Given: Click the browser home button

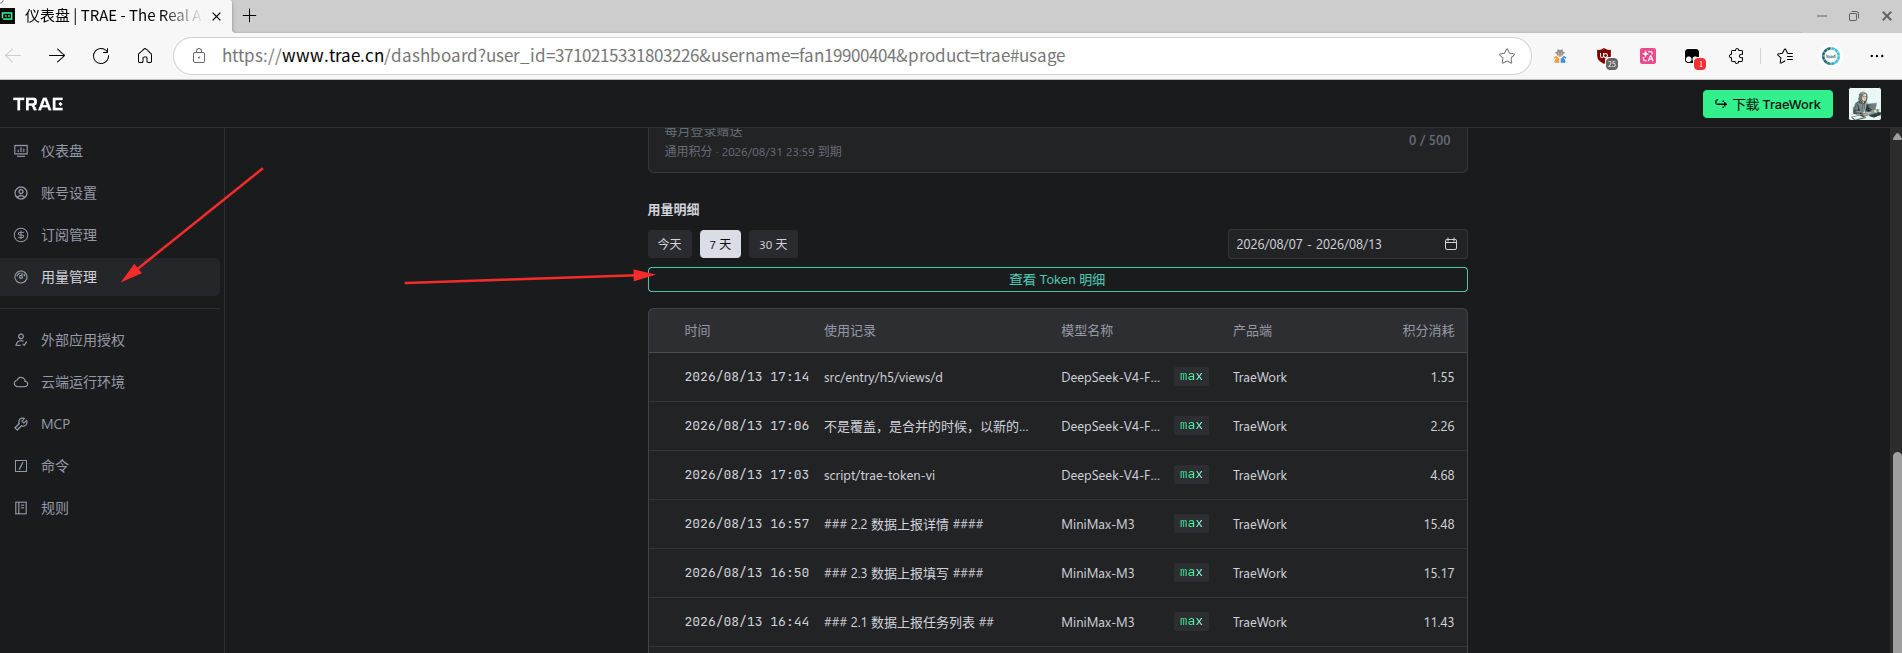Looking at the screenshot, I should [x=145, y=56].
